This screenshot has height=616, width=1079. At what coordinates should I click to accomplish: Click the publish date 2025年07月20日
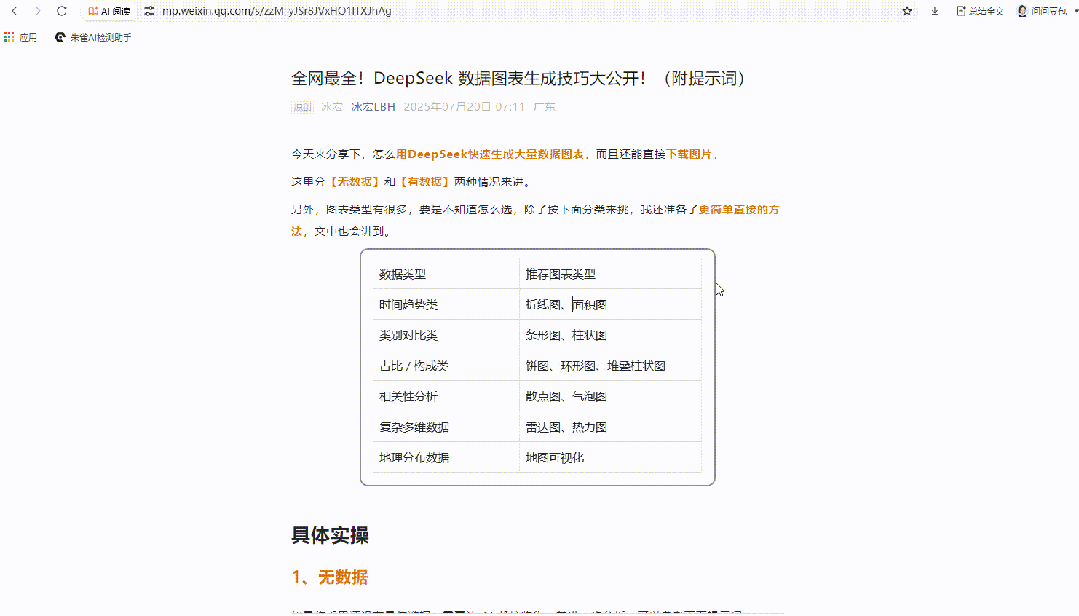tap(447, 107)
